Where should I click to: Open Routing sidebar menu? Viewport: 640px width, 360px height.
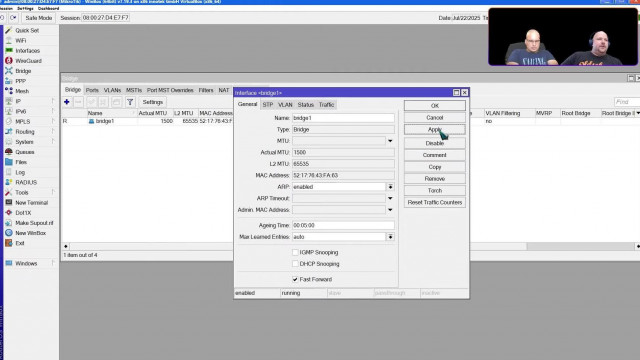click(25, 132)
